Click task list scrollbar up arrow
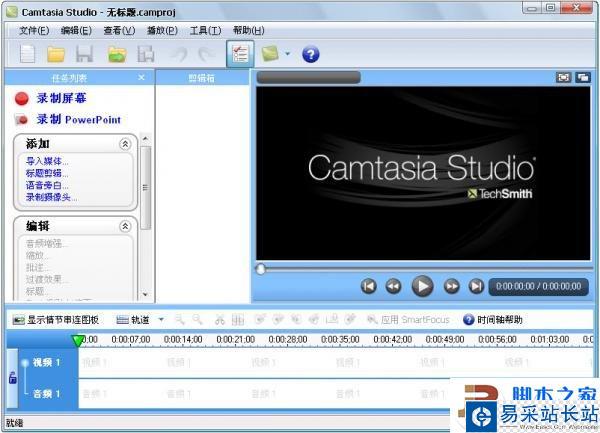 [145, 138]
